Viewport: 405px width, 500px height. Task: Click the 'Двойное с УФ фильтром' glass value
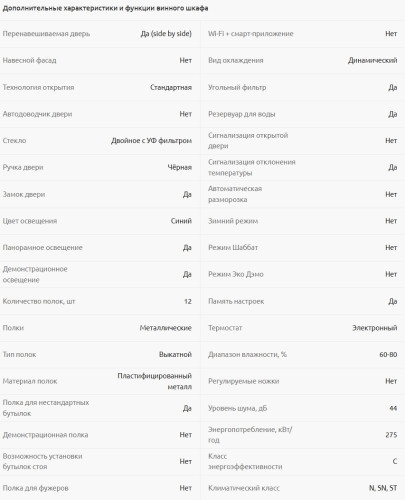(151, 141)
